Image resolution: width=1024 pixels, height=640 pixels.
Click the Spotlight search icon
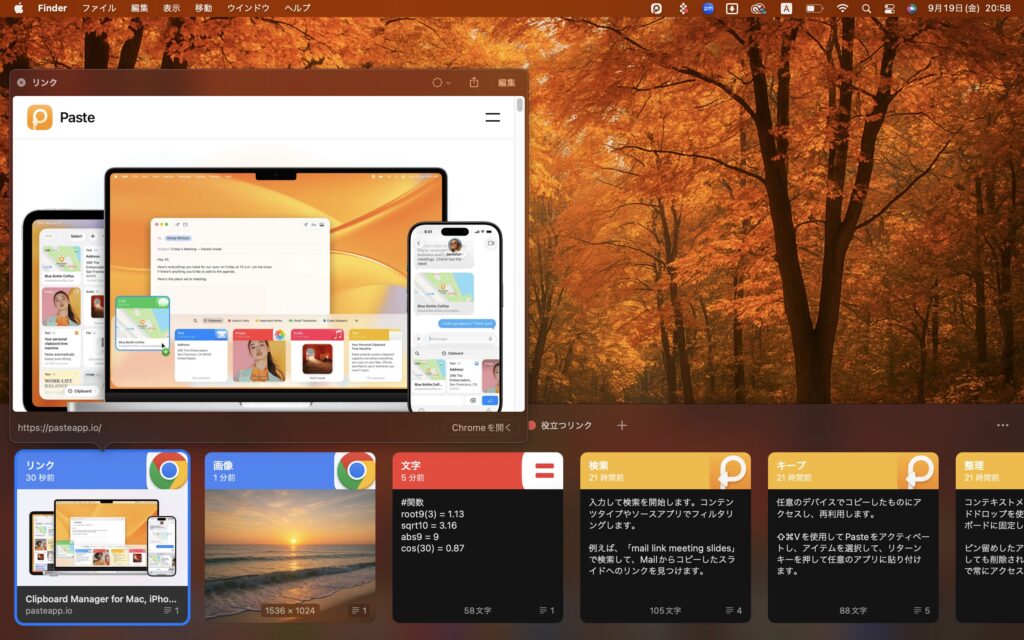(x=866, y=8)
